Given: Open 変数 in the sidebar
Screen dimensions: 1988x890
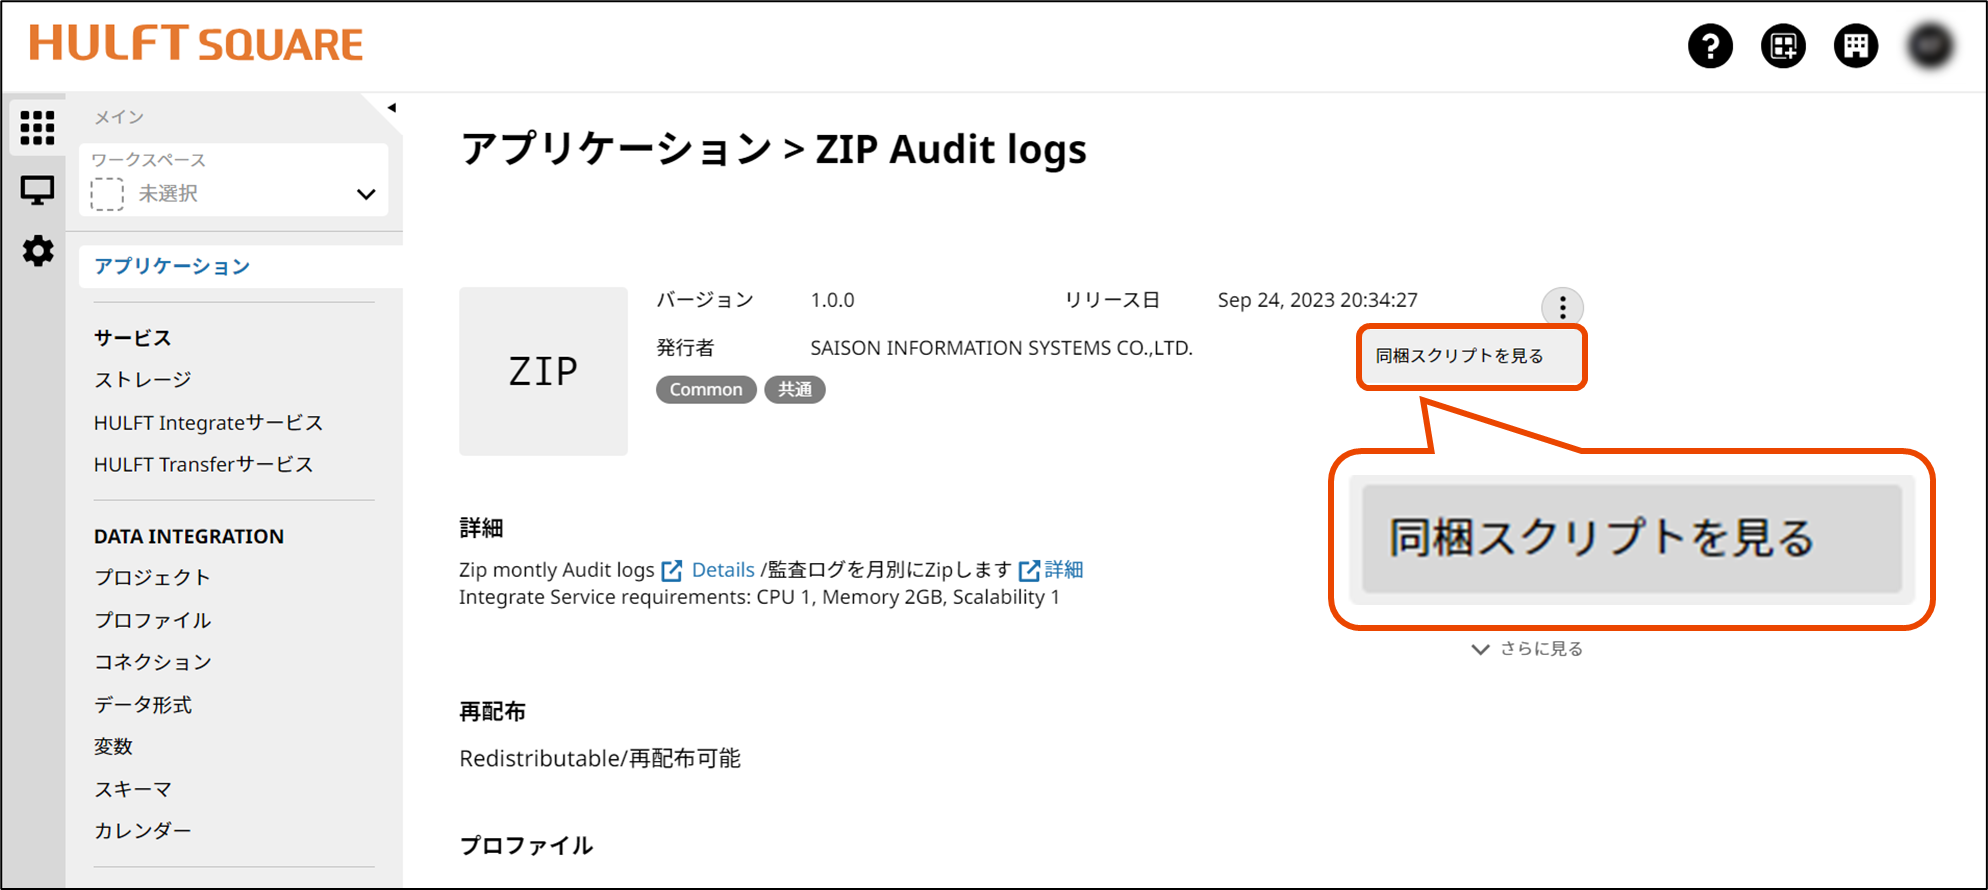Looking at the screenshot, I should coord(113,747).
